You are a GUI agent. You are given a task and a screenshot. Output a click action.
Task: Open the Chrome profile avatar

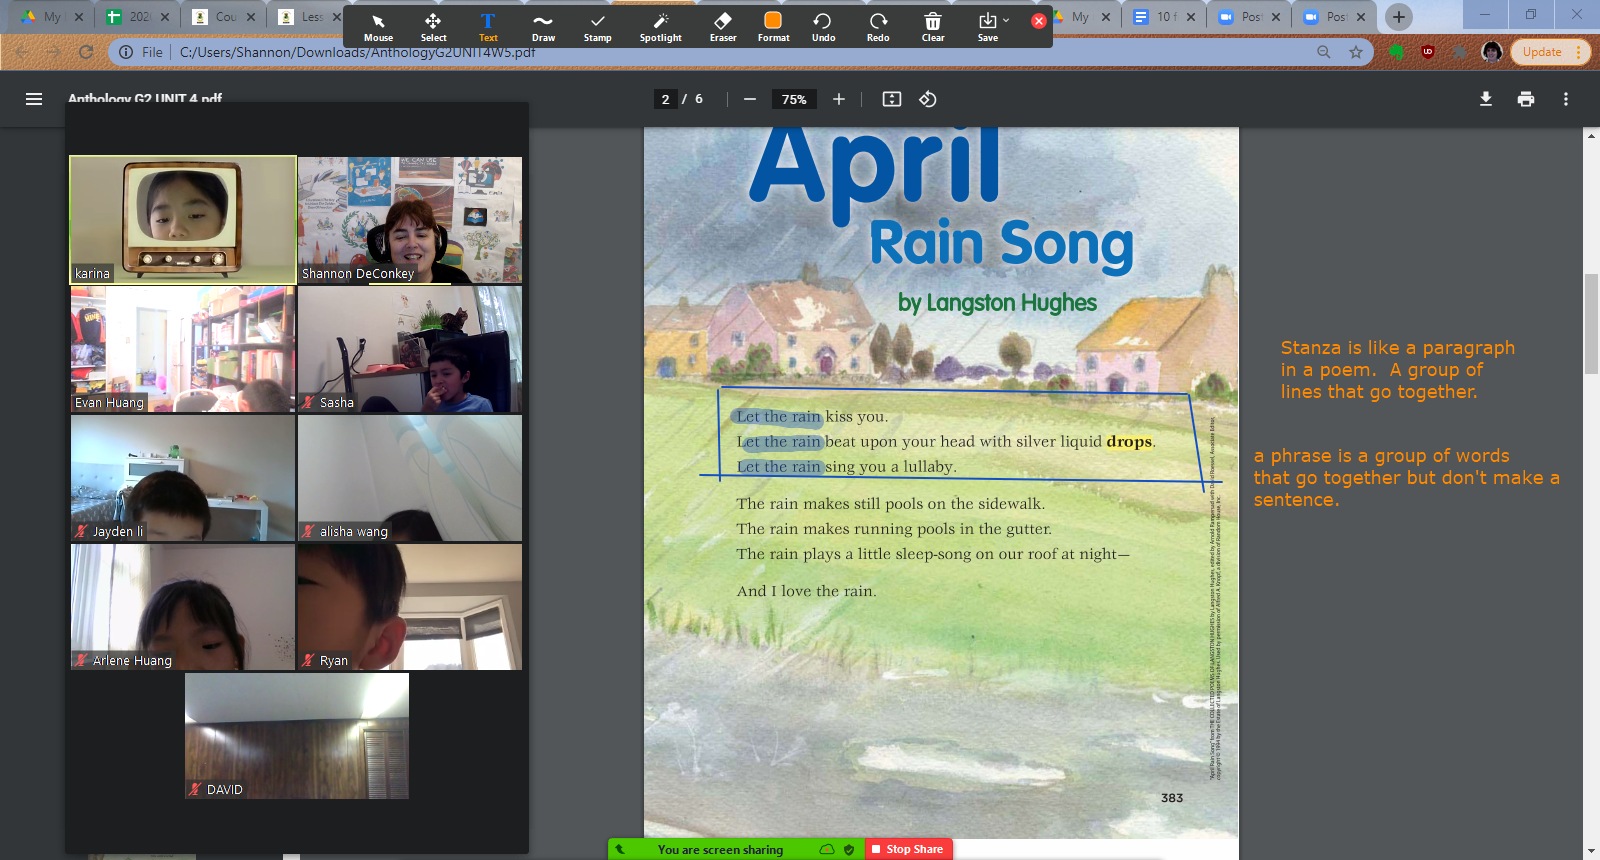click(x=1492, y=52)
